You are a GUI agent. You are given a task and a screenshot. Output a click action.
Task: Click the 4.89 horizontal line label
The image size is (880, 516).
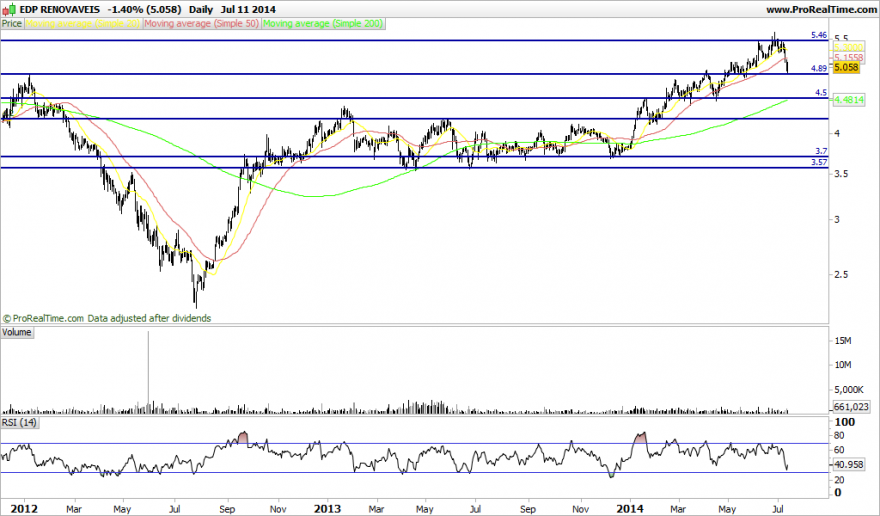pyautogui.click(x=819, y=69)
